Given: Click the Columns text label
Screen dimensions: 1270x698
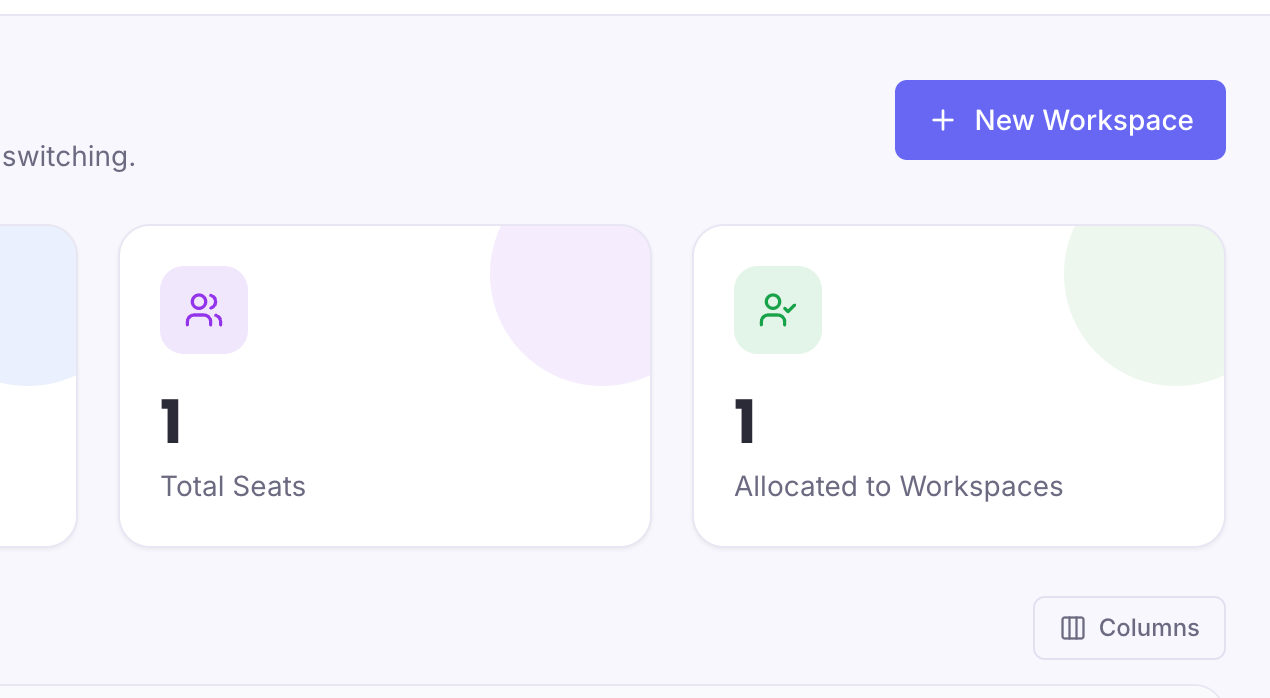Looking at the screenshot, I should tap(1149, 628).
